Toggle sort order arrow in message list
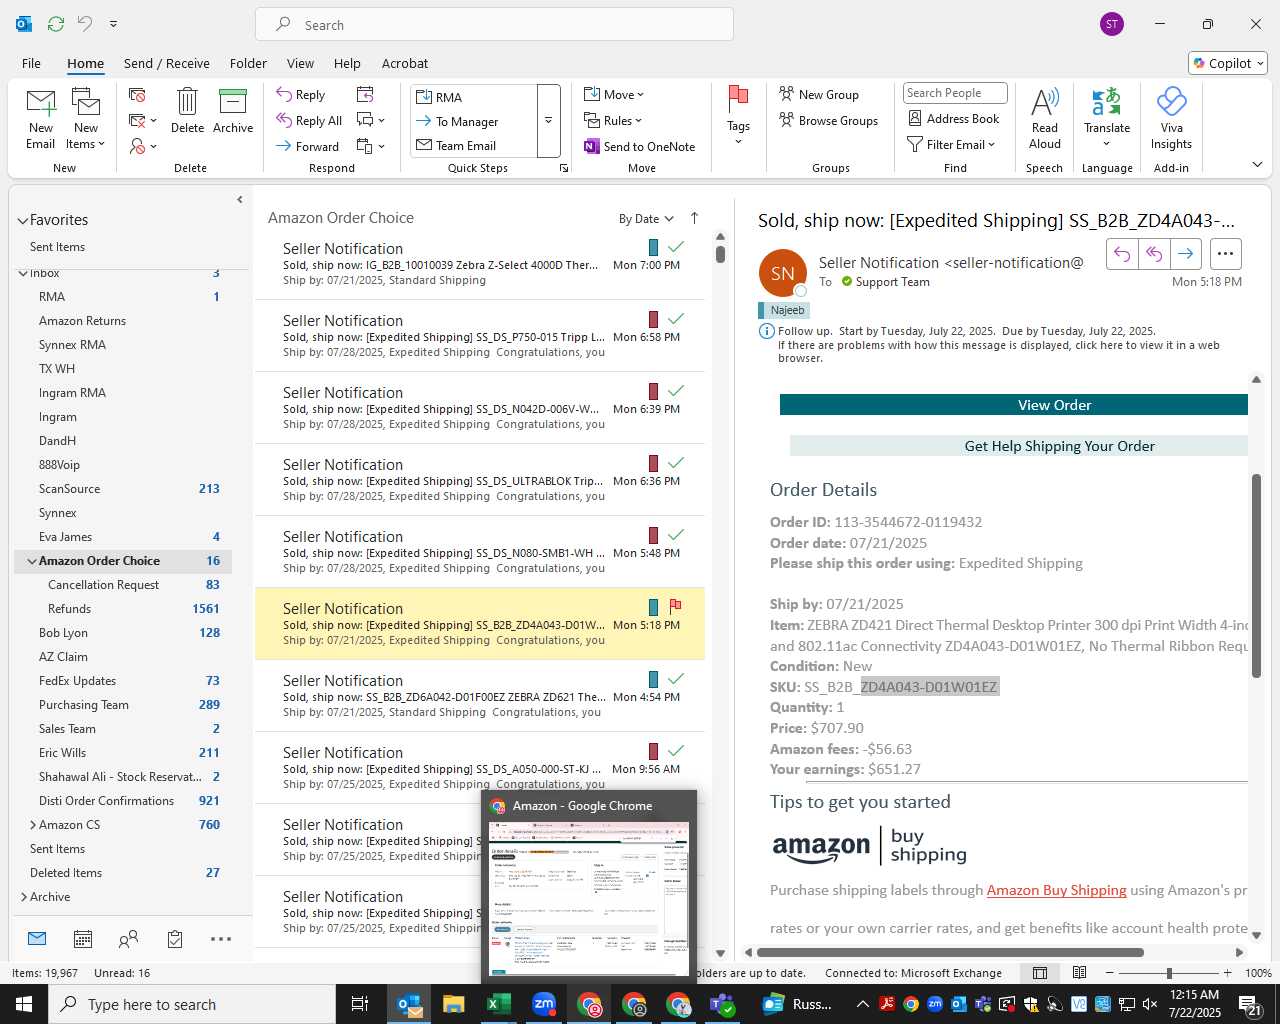Viewport: 1280px width, 1024px height. pyautogui.click(x=694, y=218)
